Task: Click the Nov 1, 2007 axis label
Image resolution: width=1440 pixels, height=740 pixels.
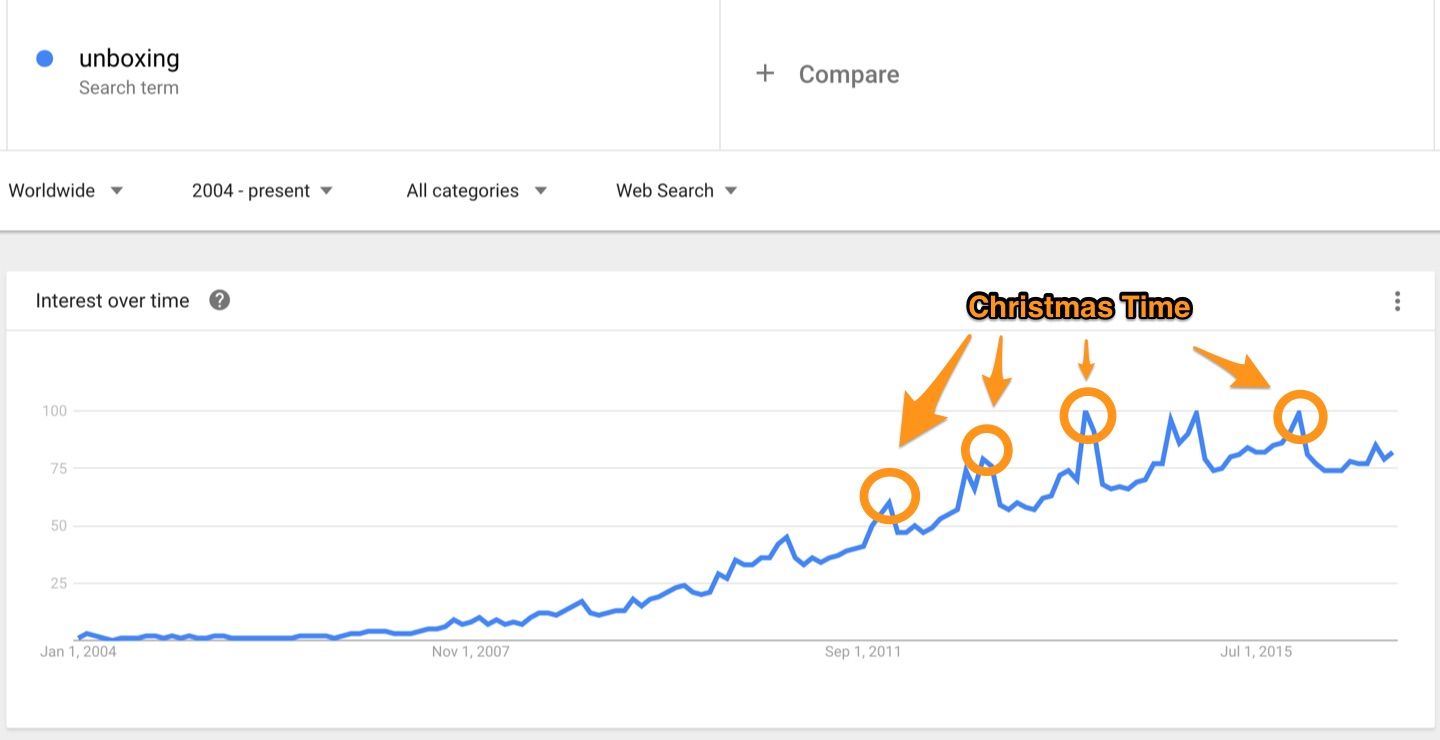Action: (470, 652)
